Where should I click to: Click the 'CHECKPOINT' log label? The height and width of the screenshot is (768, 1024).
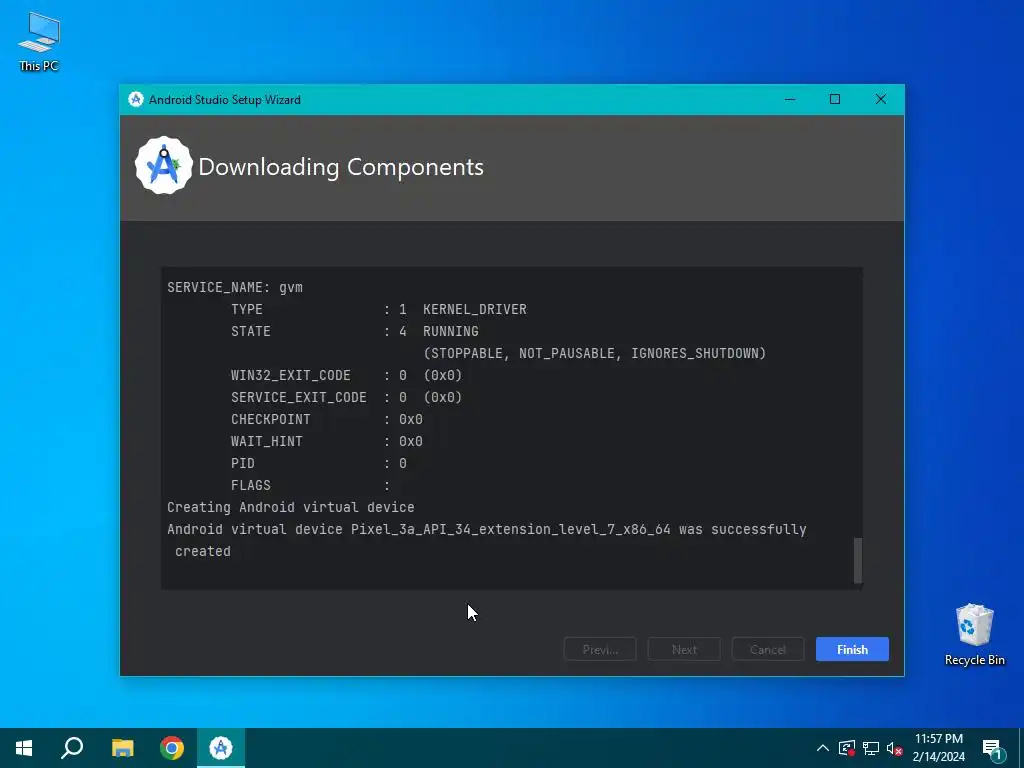click(x=270, y=419)
